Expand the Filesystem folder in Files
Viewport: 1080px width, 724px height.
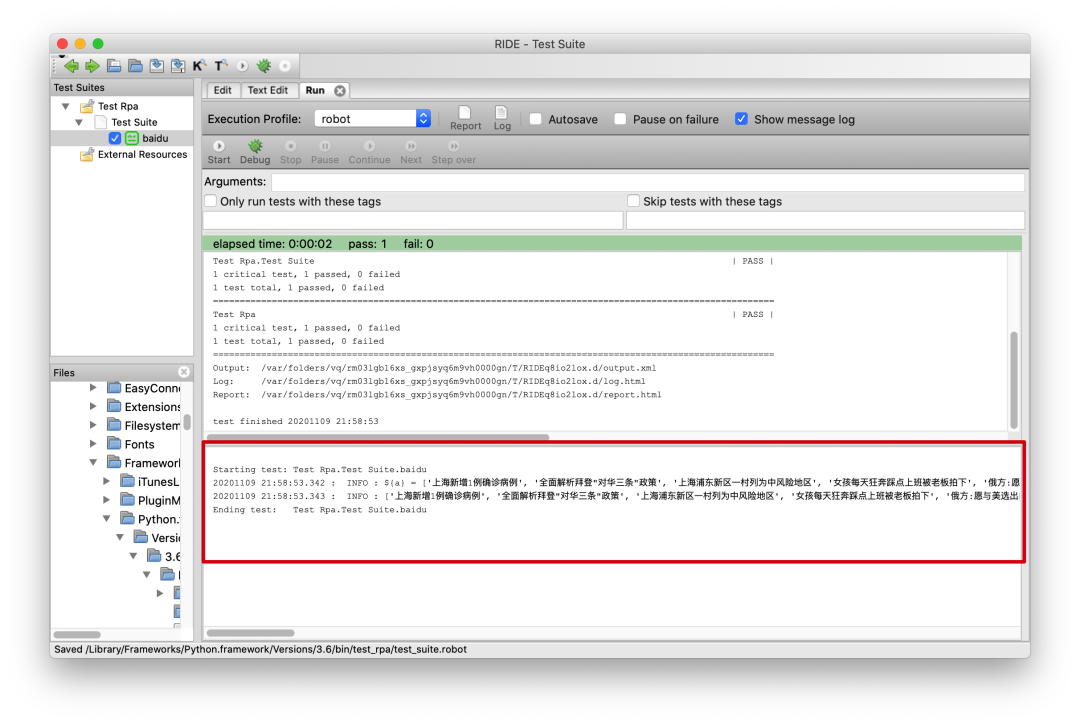pos(93,425)
